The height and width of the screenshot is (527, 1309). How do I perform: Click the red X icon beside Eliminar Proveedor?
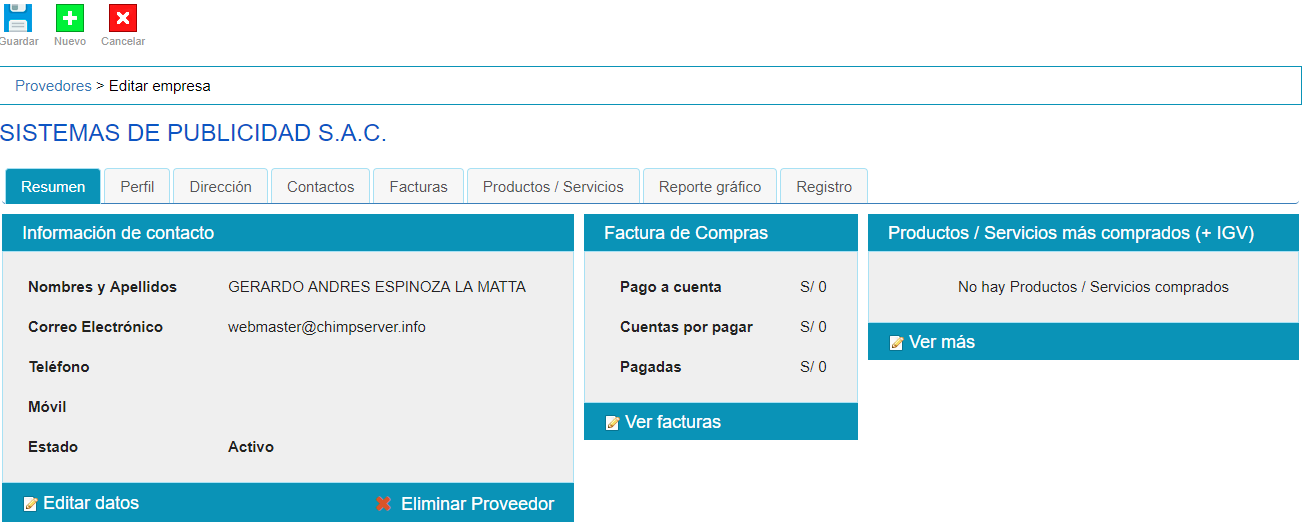tap(383, 504)
